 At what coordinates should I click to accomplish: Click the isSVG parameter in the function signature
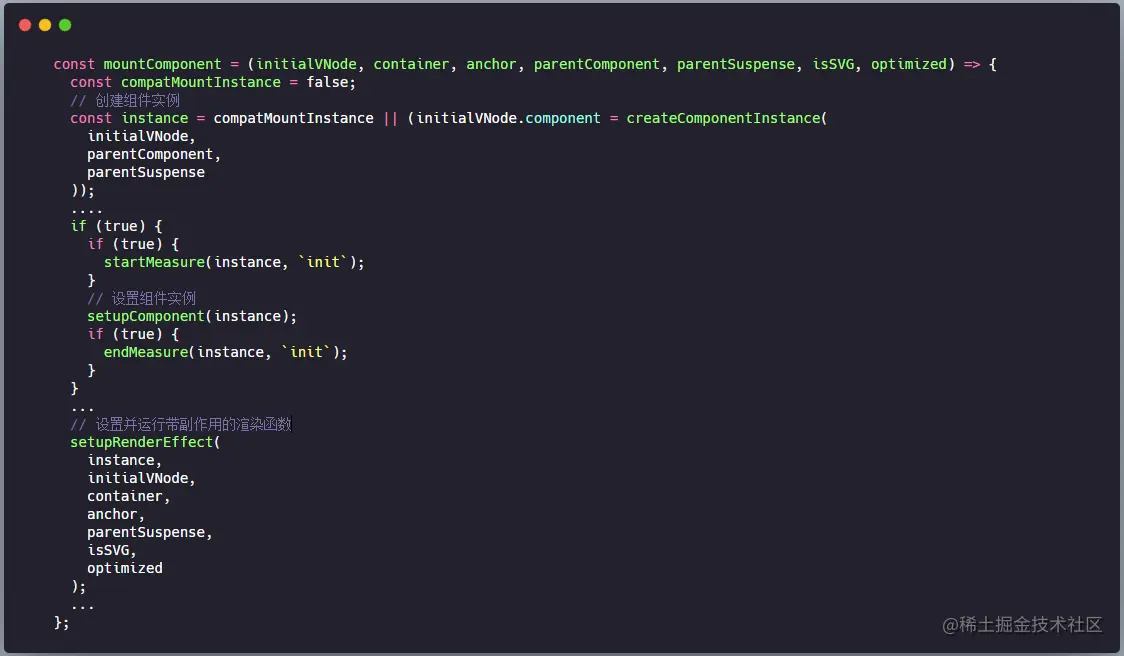click(834, 65)
